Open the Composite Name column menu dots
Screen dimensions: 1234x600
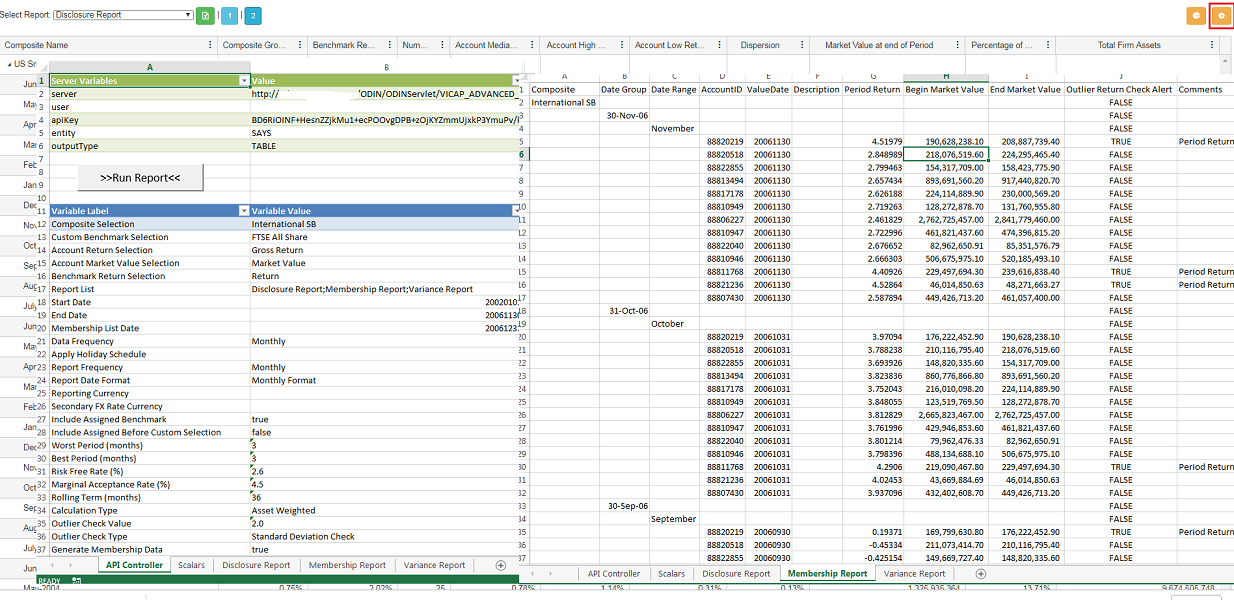(x=209, y=45)
